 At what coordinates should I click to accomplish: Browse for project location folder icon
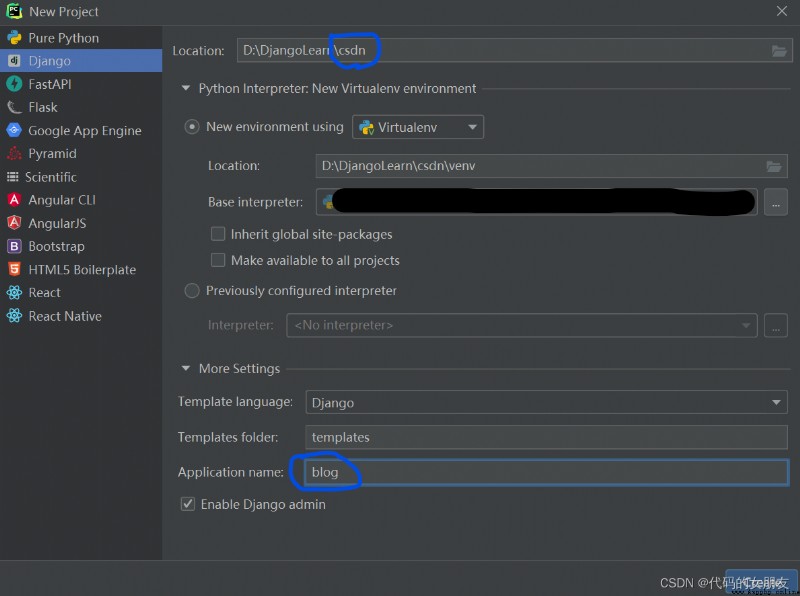coord(779,51)
